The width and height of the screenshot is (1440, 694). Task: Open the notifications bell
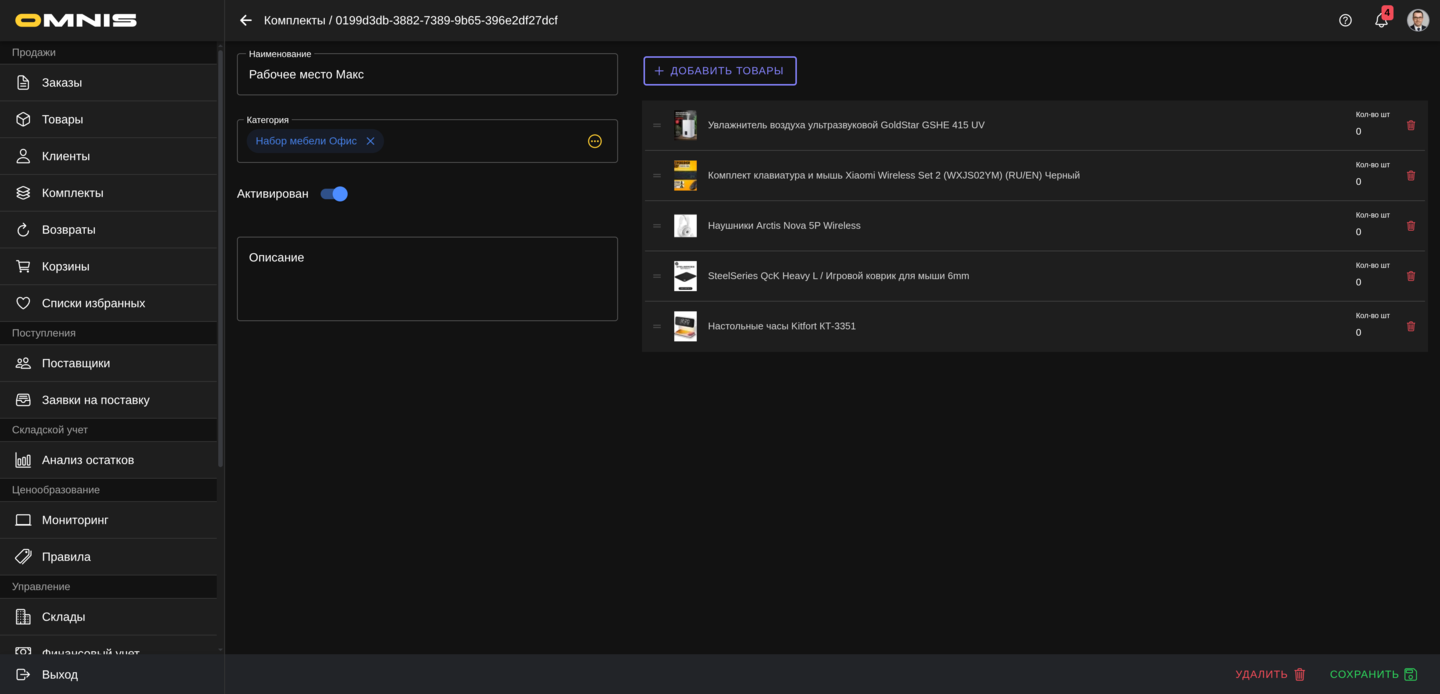(x=1381, y=20)
